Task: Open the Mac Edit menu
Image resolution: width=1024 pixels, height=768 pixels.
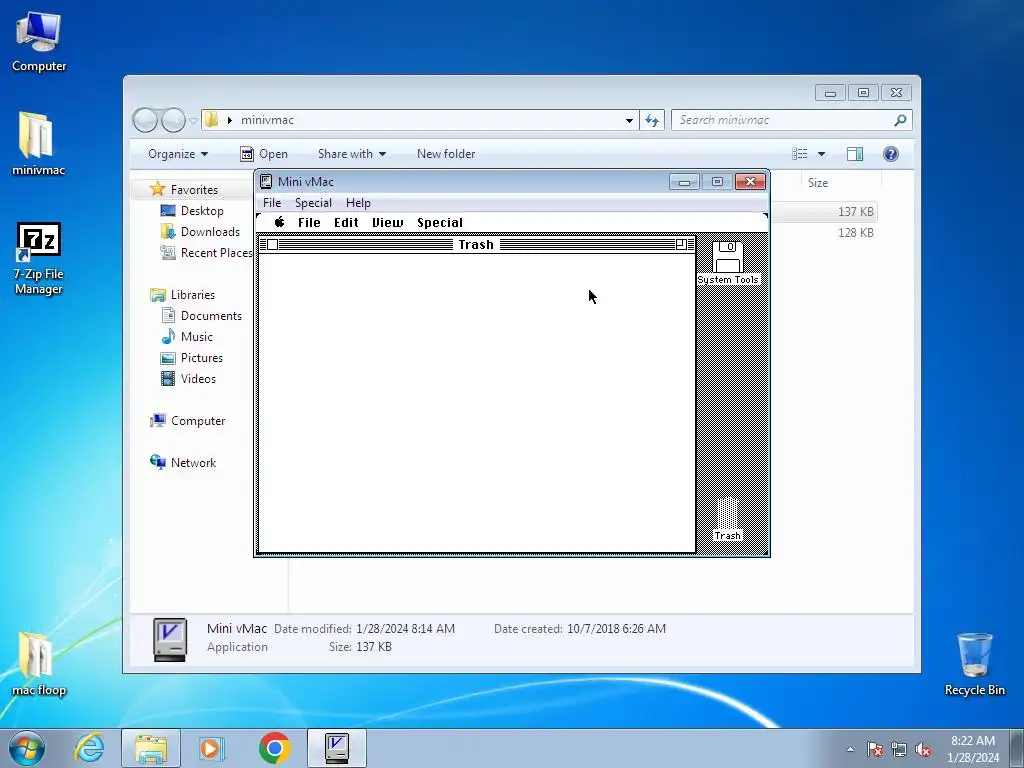Action: point(346,223)
